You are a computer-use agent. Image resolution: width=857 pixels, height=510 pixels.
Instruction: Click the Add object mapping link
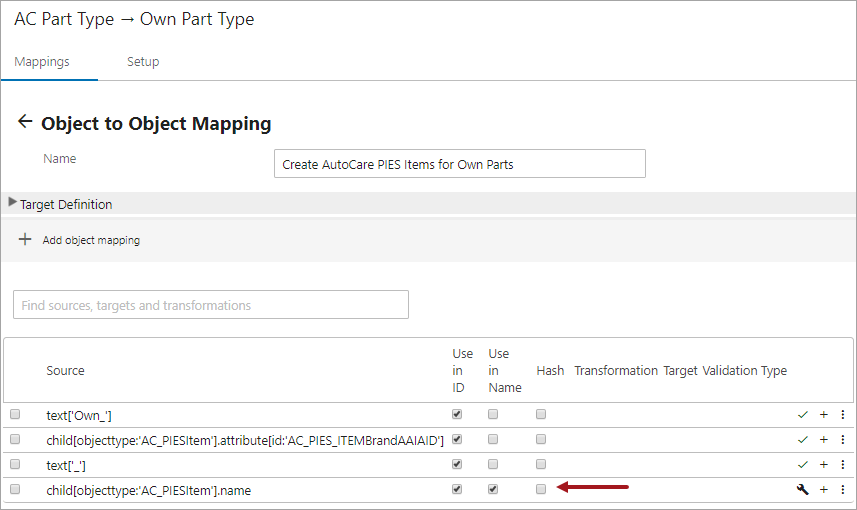(91, 240)
